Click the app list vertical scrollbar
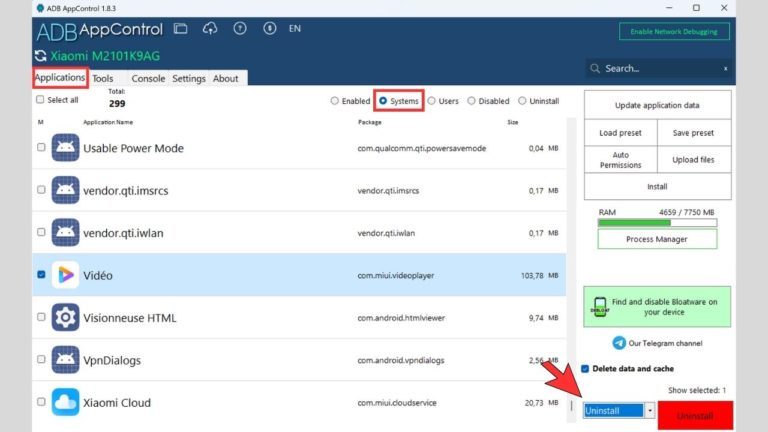Image resolution: width=768 pixels, height=432 pixels. [x=571, y=269]
